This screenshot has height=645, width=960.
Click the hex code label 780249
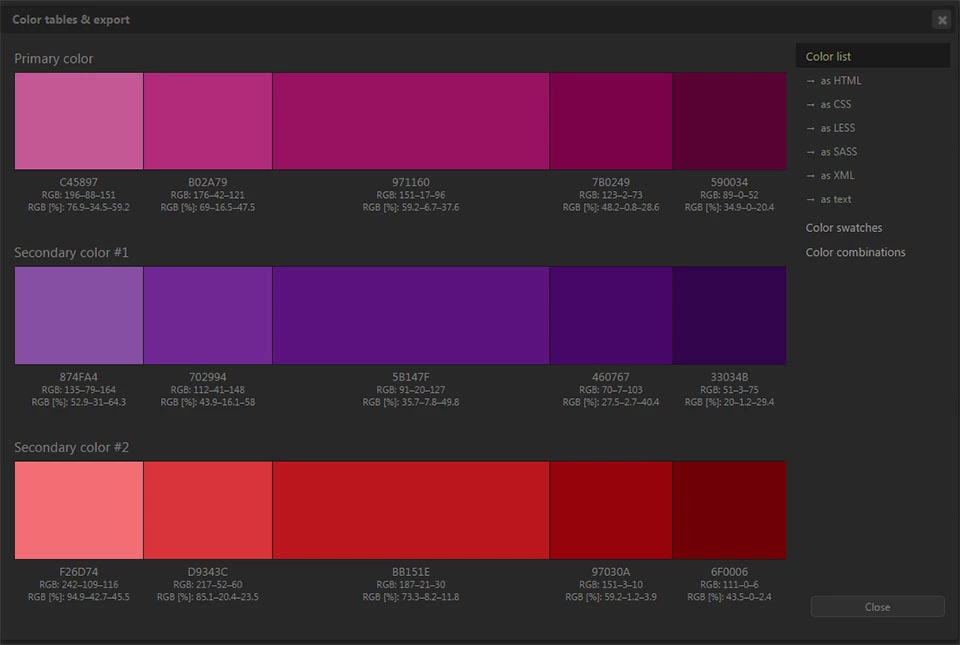point(611,182)
